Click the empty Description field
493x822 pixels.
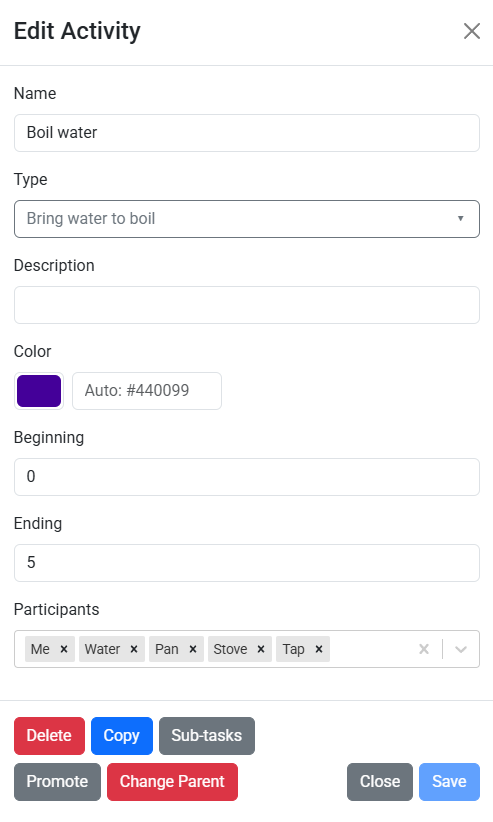[246, 305]
